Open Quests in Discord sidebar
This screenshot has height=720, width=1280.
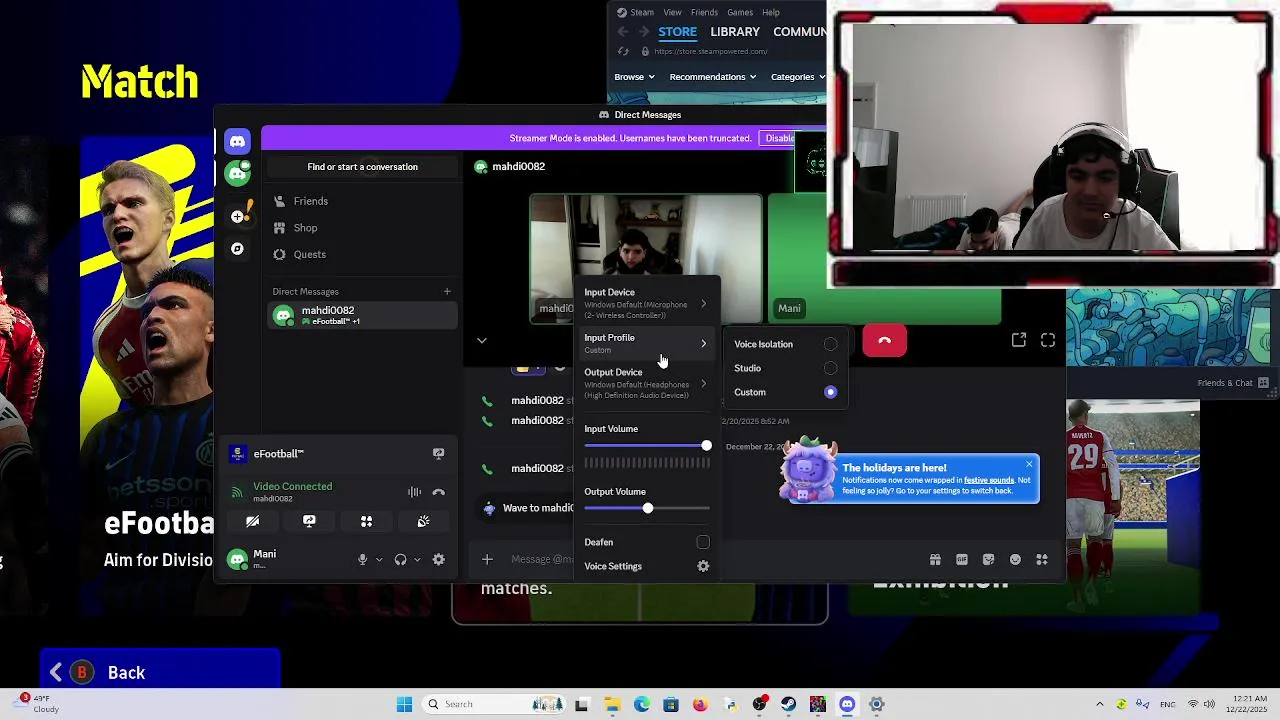(362, 254)
